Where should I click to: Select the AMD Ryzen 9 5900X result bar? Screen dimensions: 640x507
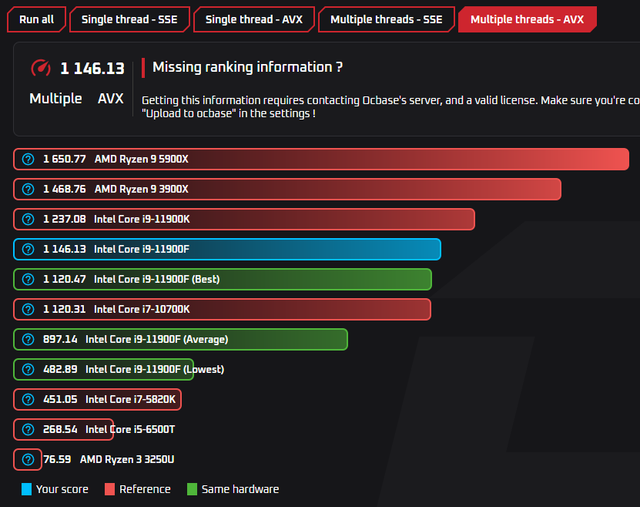coord(321,159)
